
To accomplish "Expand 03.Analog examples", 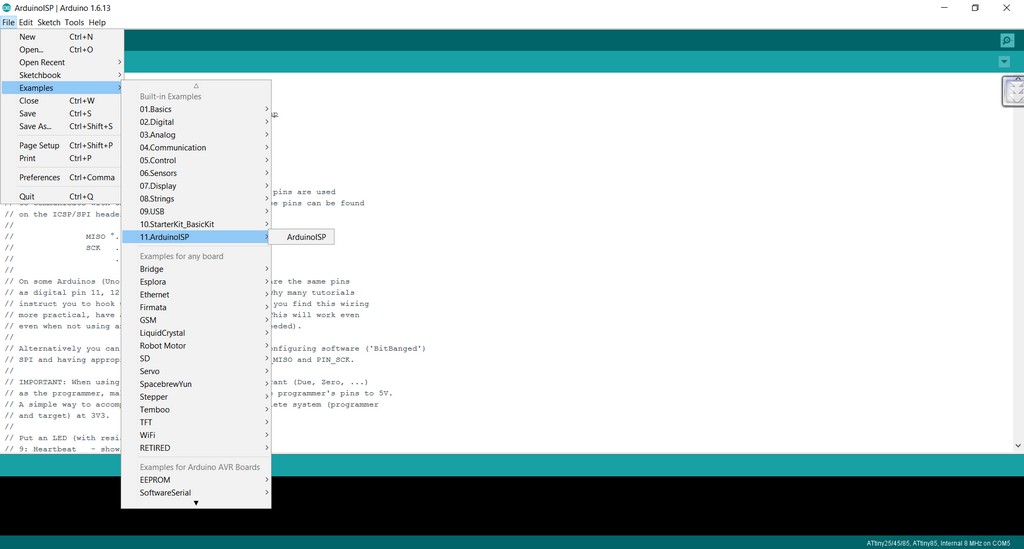I will 196,135.
